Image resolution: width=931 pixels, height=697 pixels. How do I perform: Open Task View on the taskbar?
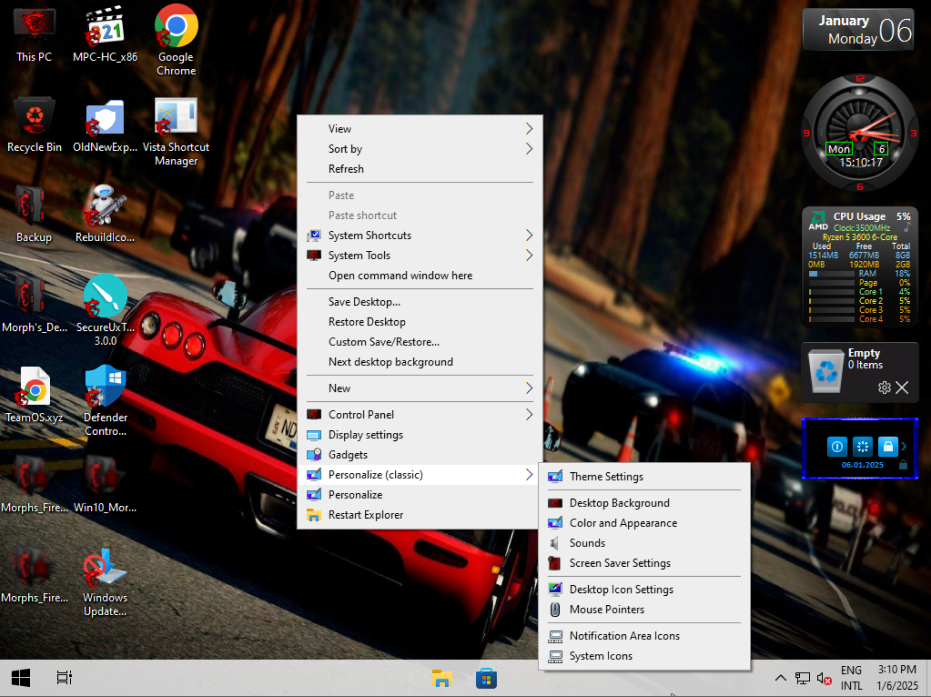64,677
